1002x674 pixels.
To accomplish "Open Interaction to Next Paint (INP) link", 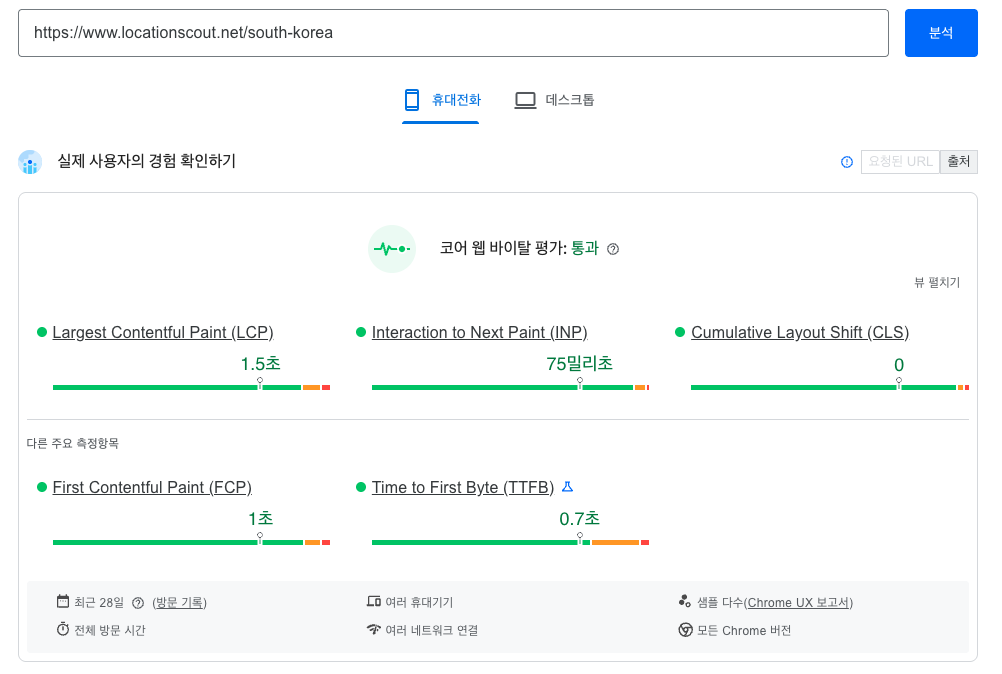I will 479,332.
